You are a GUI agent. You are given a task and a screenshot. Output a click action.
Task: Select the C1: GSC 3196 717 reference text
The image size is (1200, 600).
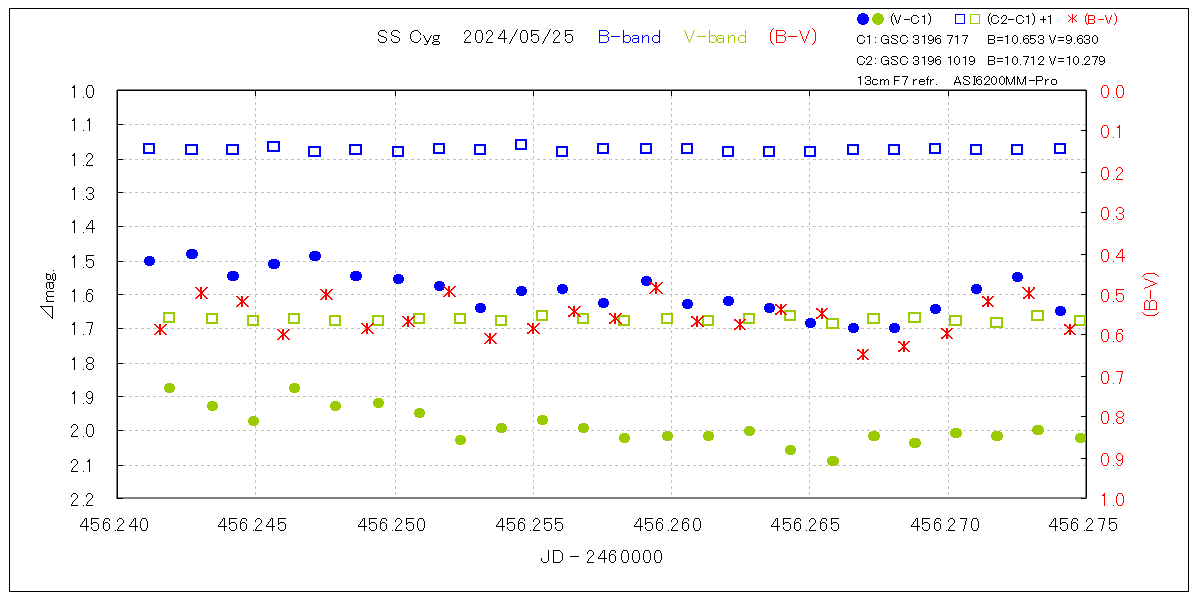pos(912,40)
